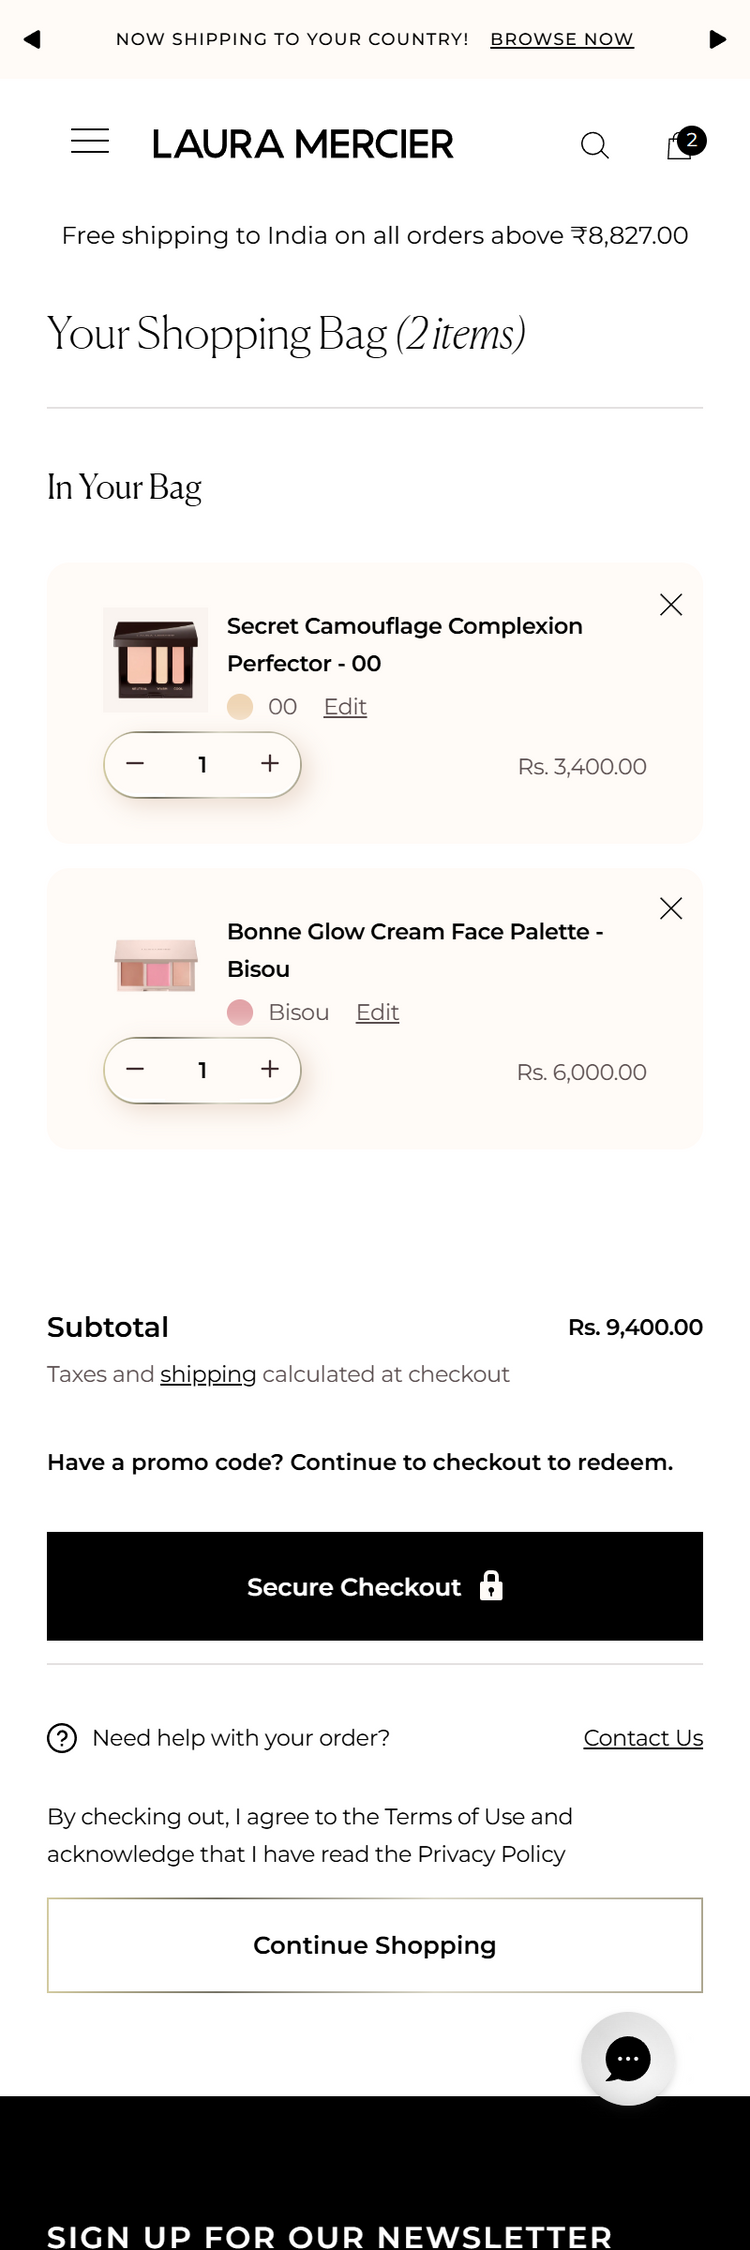
Task: Remove Bonne Glow Cream Face Palette from bag
Action: [x=671, y=908]
